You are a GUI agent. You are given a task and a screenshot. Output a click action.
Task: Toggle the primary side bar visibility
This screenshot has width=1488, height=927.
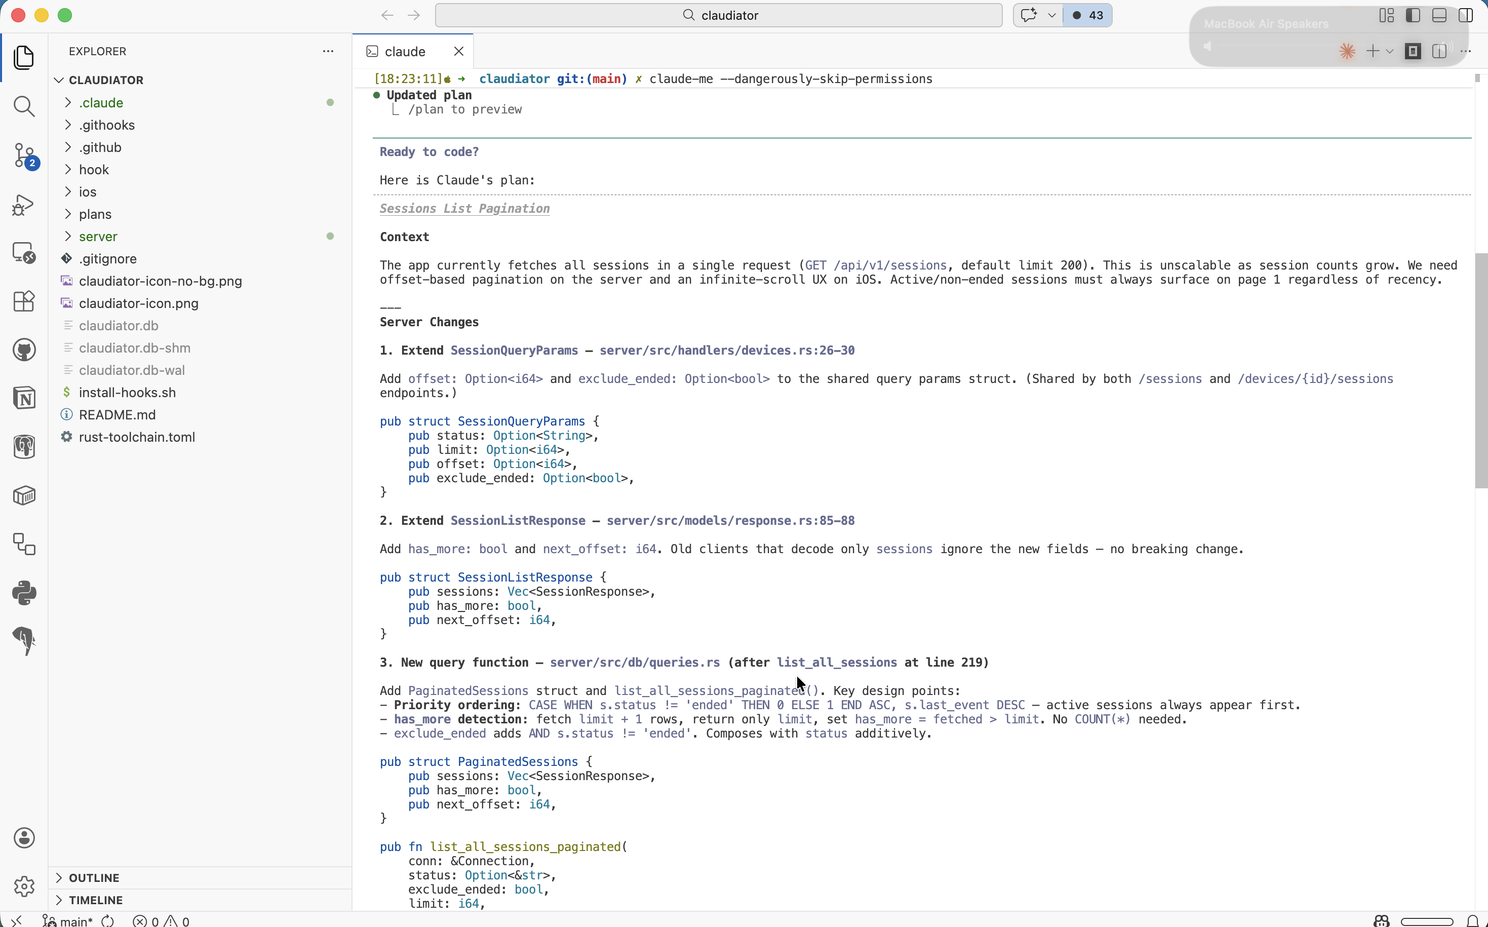(1413, 15)
